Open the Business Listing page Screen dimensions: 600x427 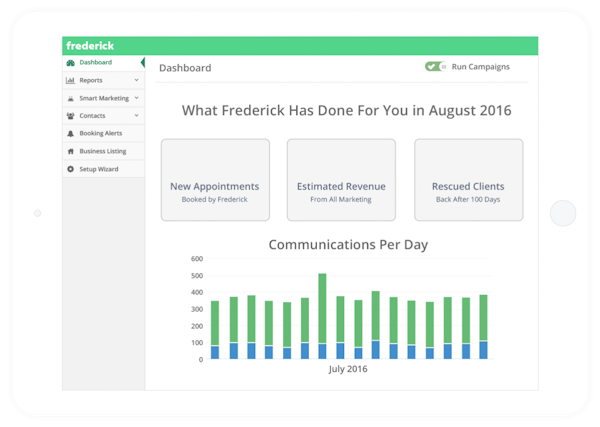(x=103, y=151)
